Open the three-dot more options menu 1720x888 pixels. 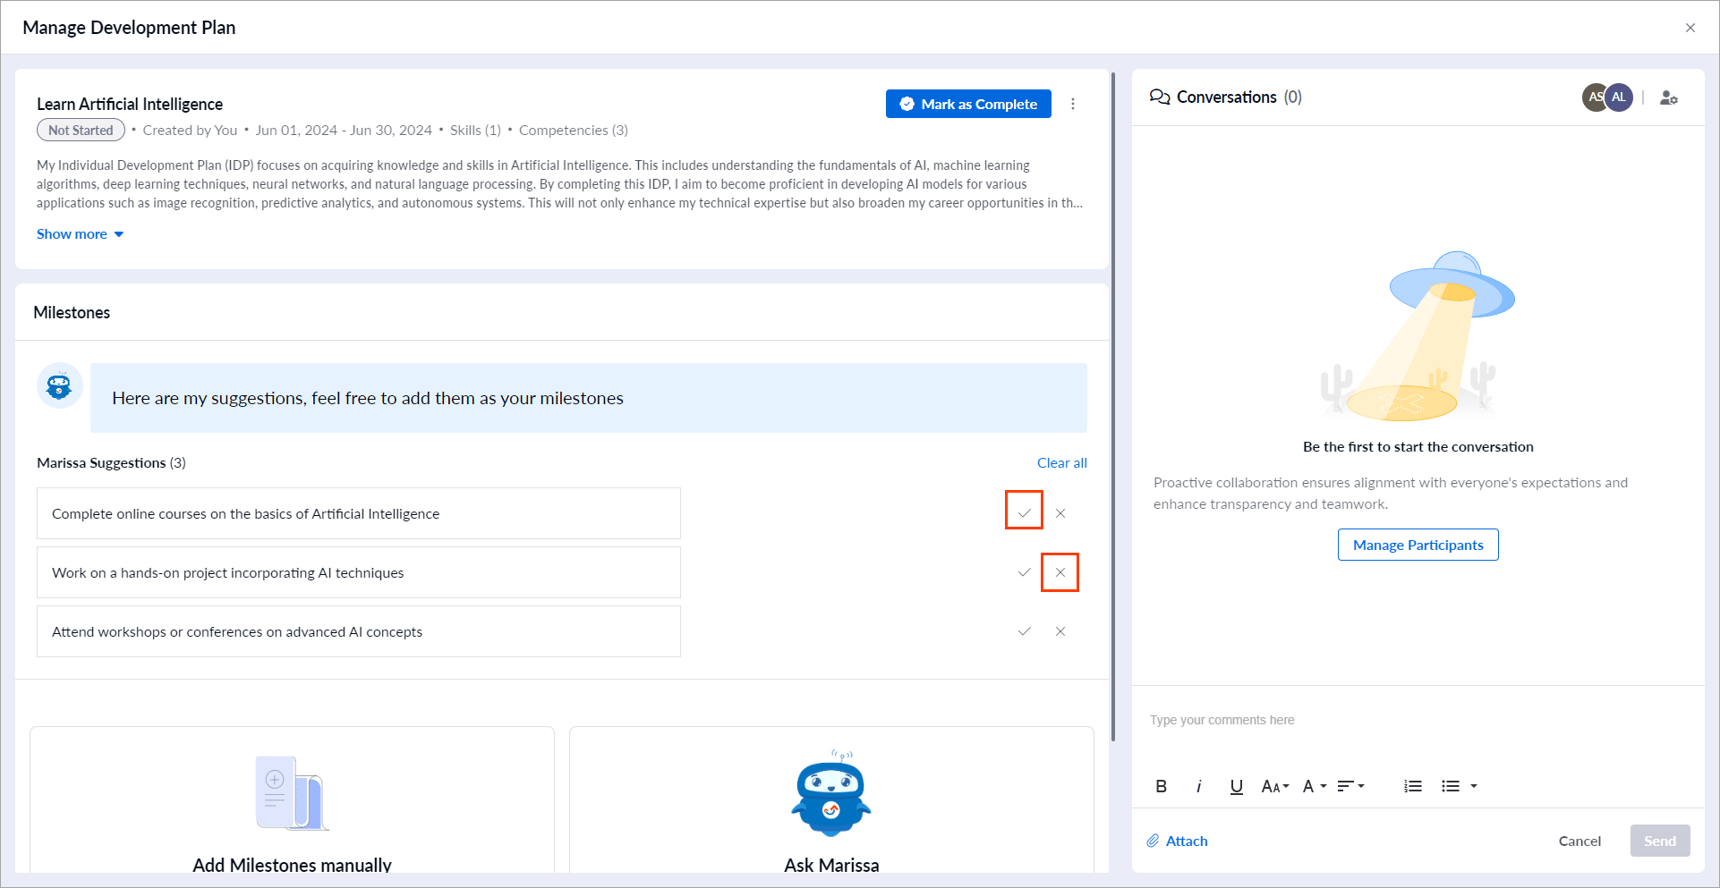(1073, 104)
